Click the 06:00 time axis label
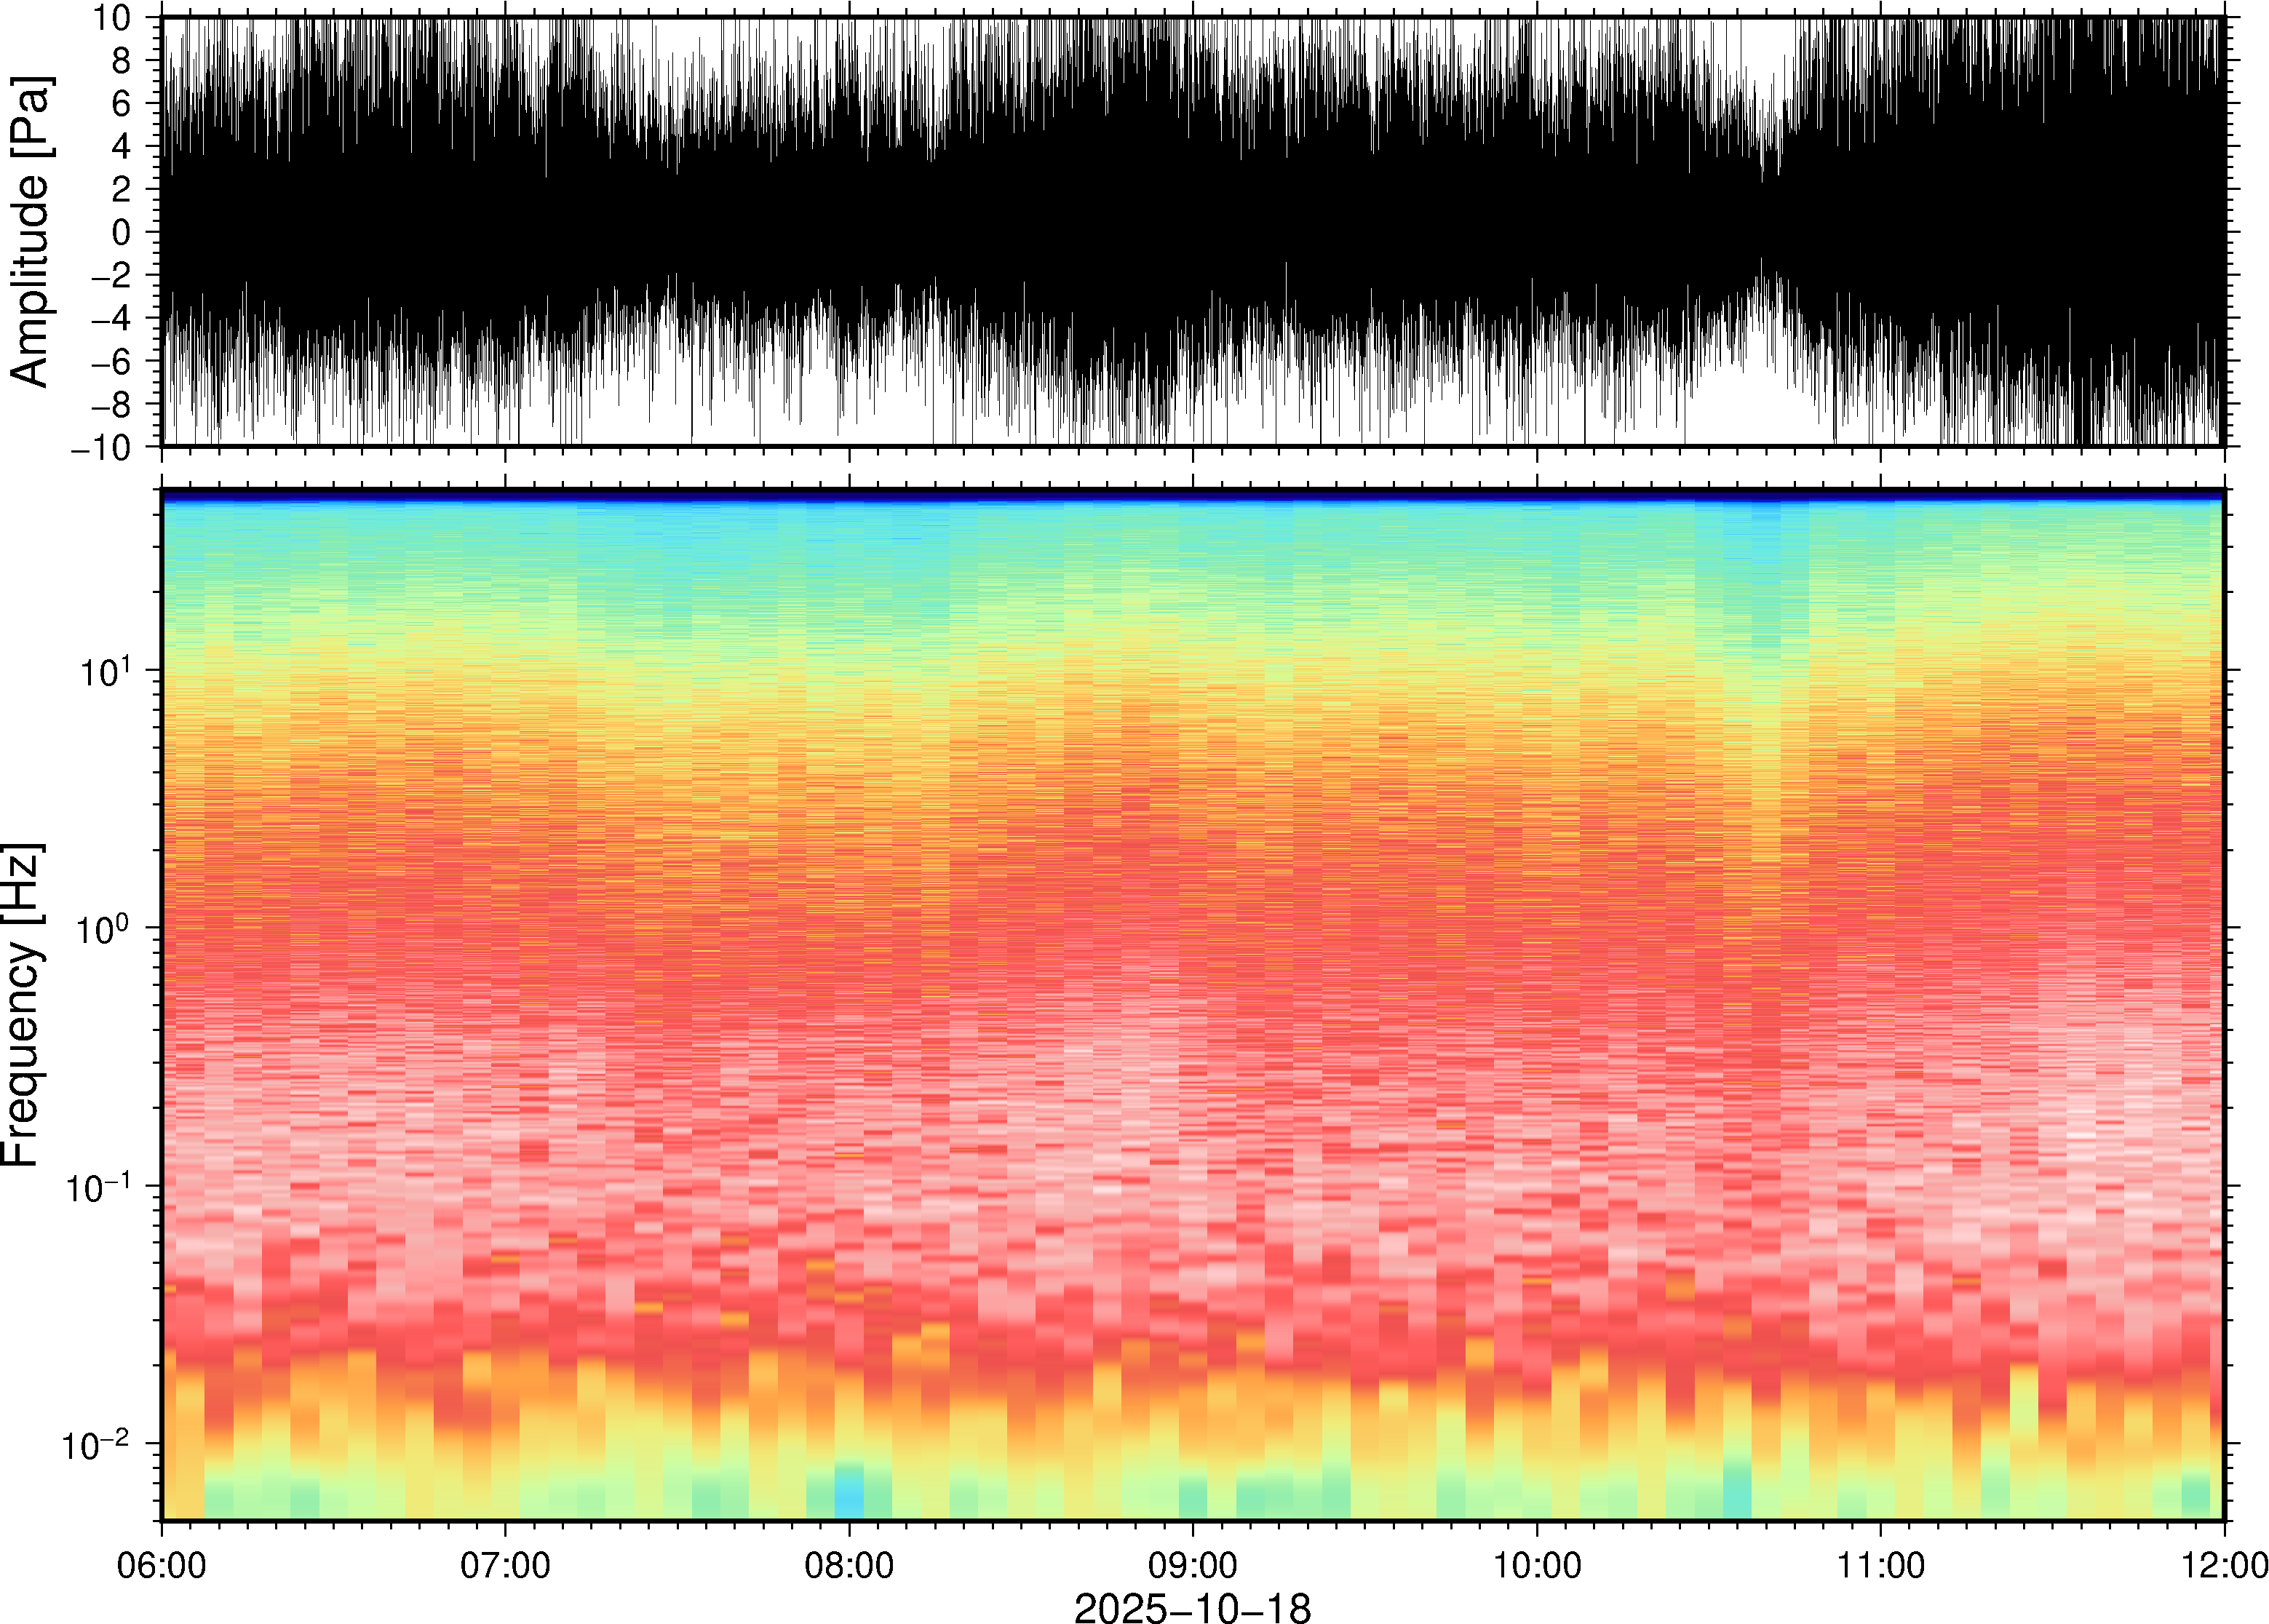2269x1624 pixels. point(161,1565)
